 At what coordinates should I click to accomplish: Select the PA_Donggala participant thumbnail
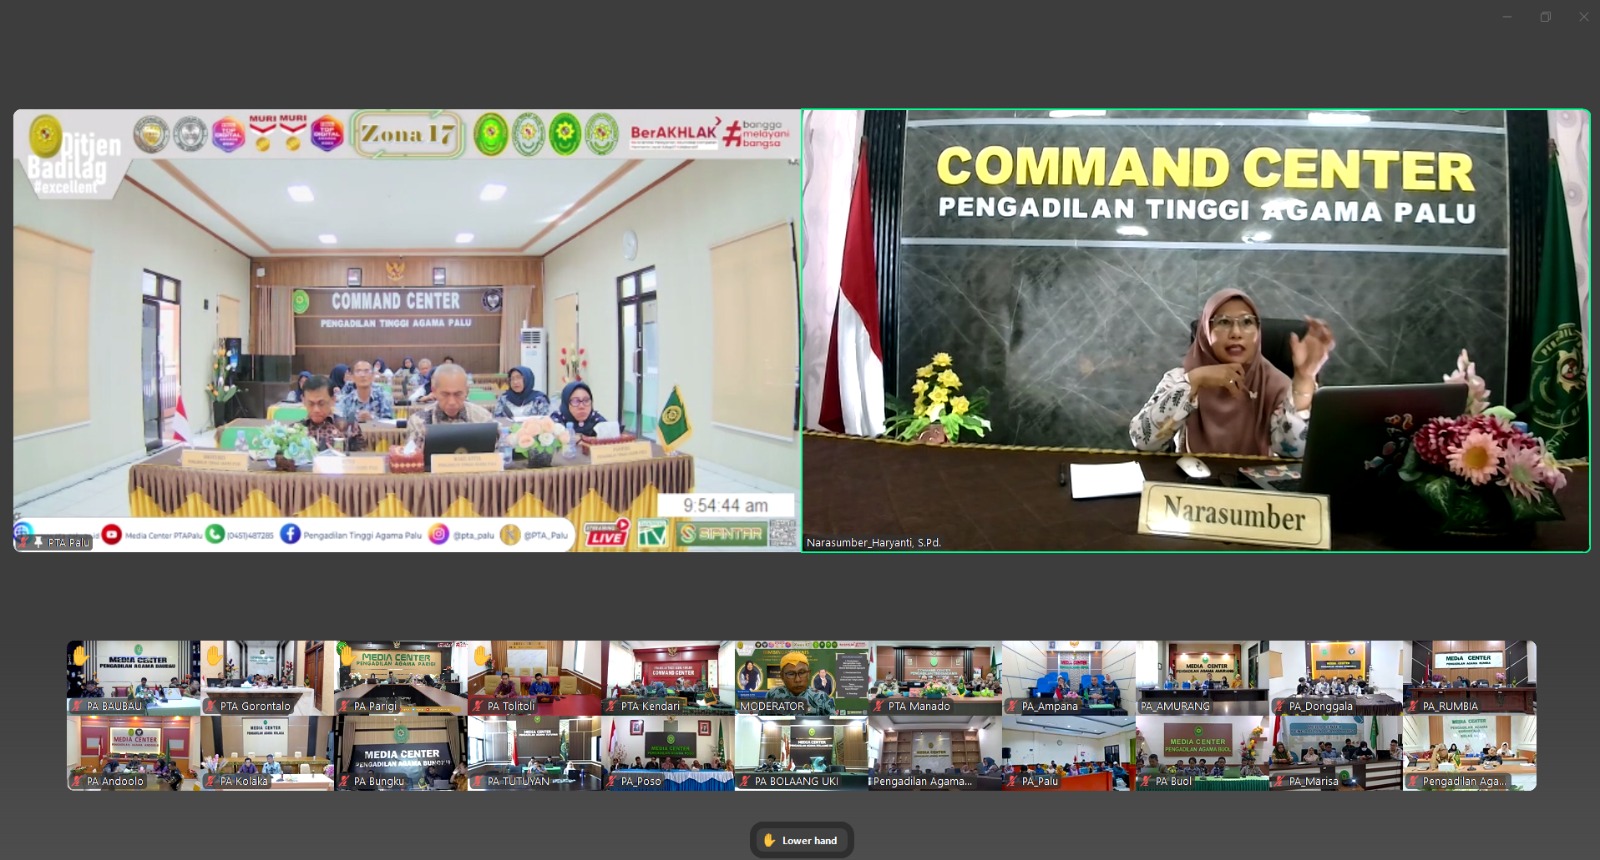1335,676
